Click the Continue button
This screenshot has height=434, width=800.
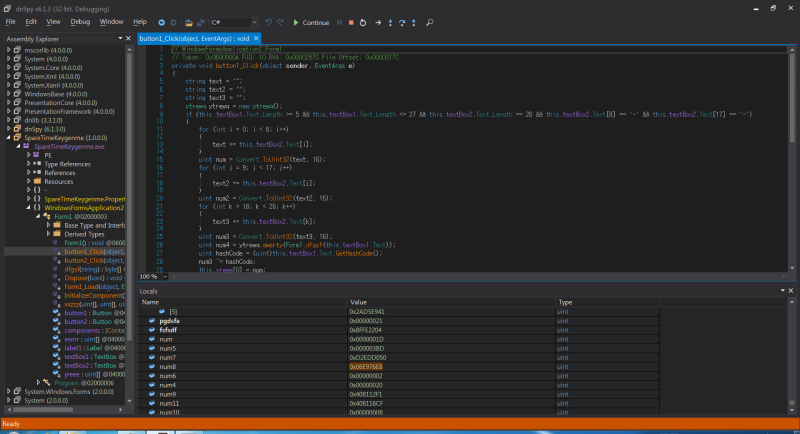tap(309, 21)
